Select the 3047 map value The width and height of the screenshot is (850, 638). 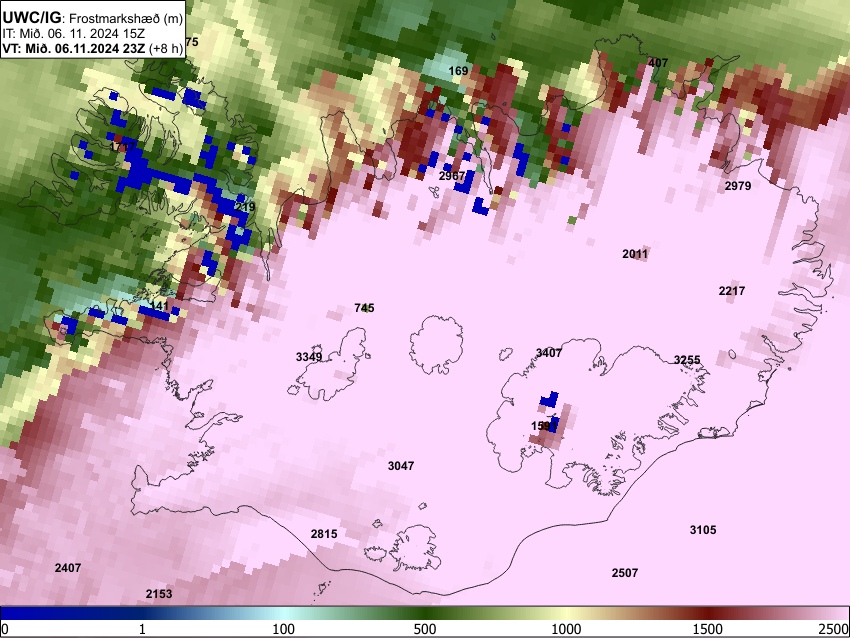[401, 466]
